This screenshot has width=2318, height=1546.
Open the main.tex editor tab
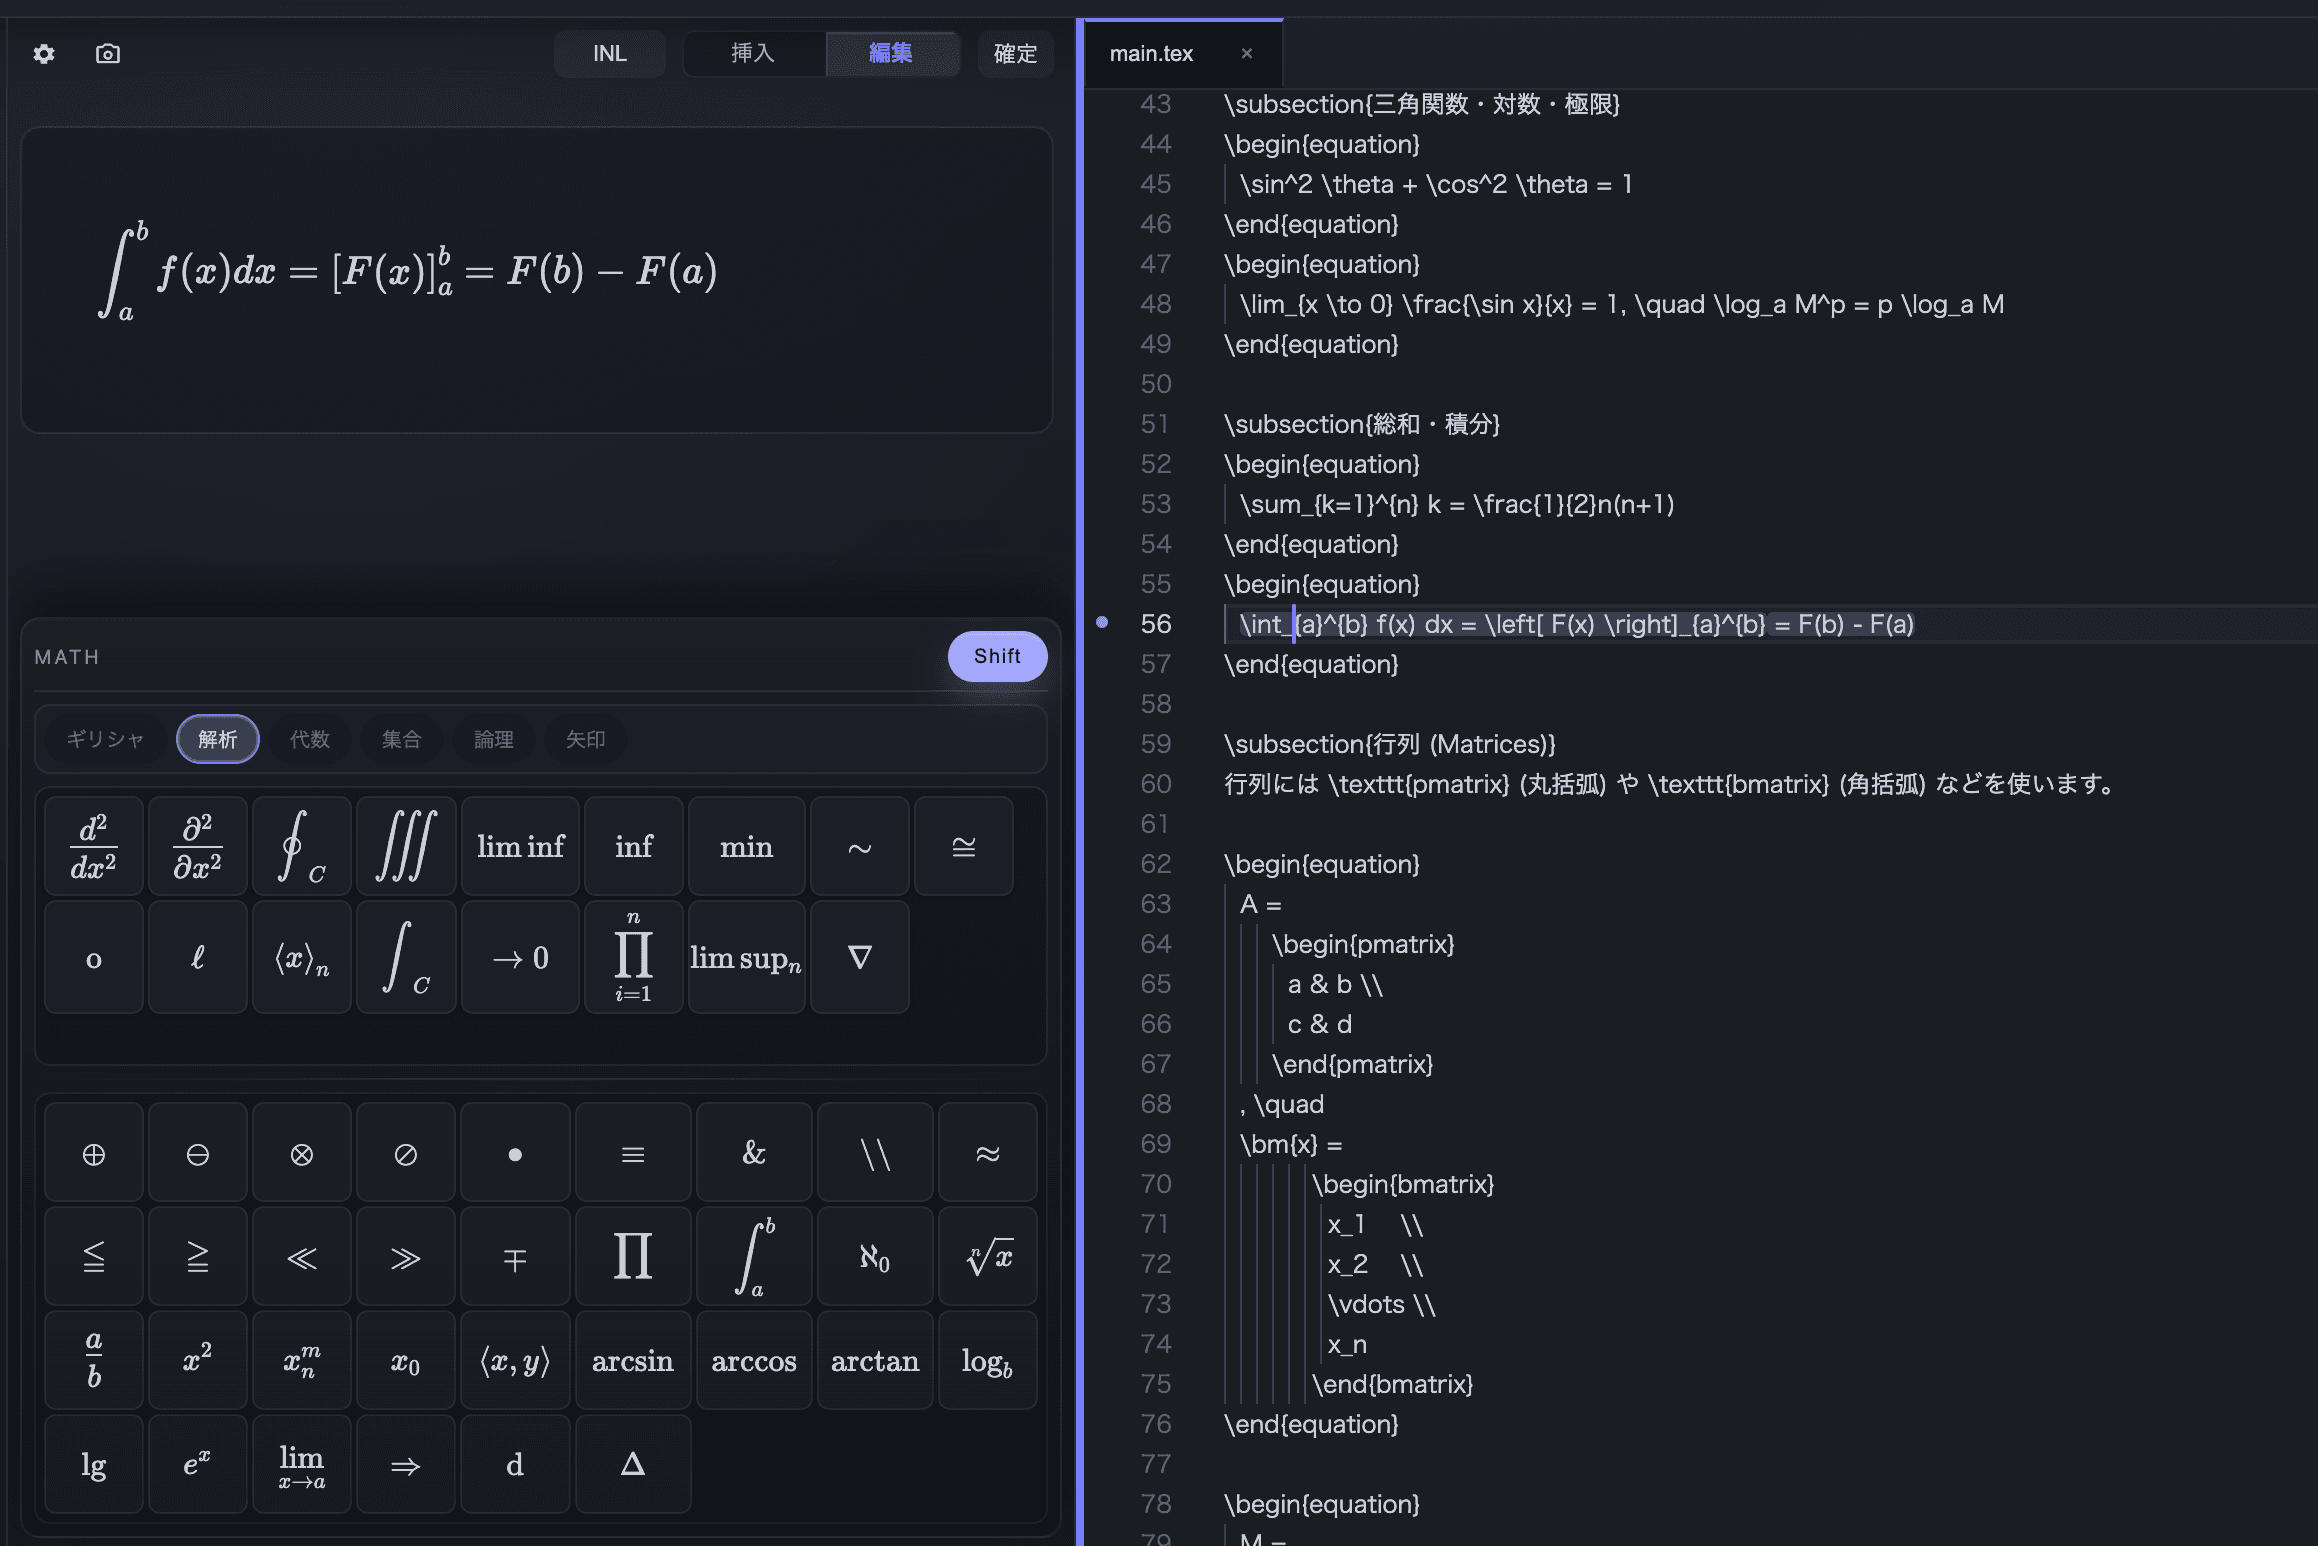(x=1151, y=54)
